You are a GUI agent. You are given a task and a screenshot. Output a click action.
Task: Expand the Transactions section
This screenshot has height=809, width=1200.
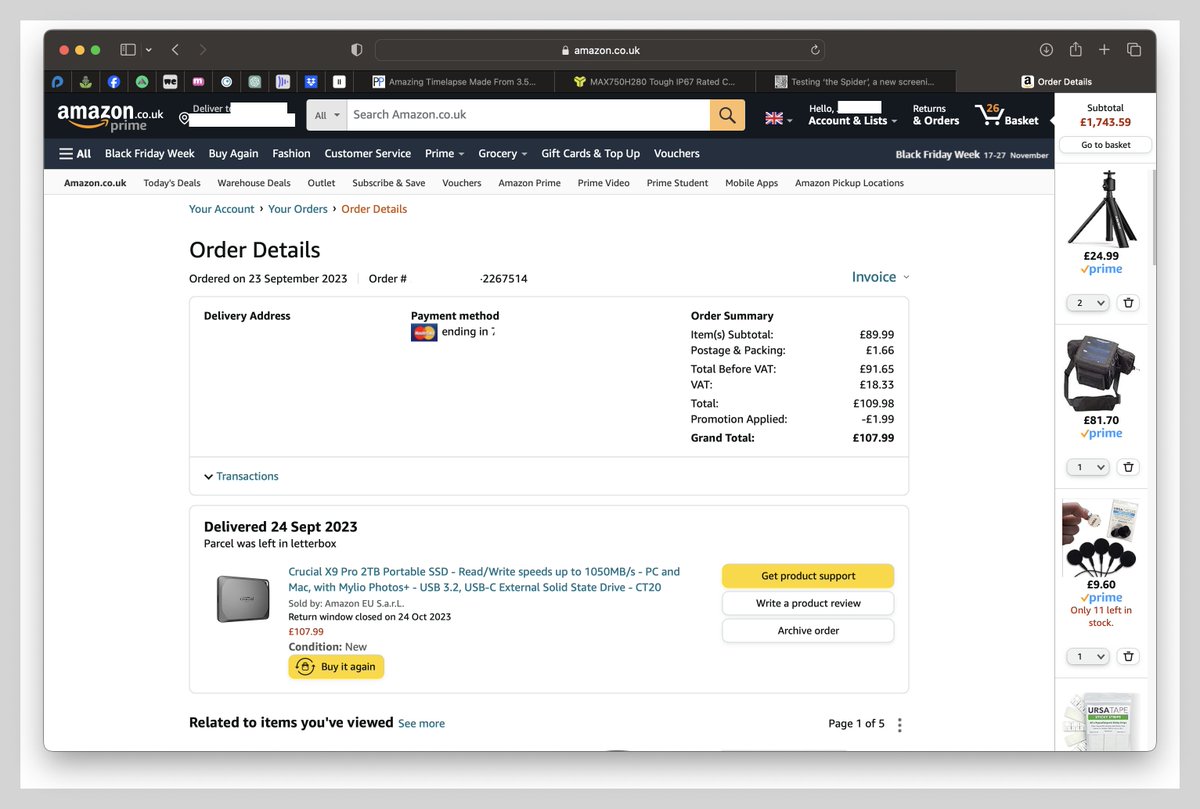click(241, 476)
